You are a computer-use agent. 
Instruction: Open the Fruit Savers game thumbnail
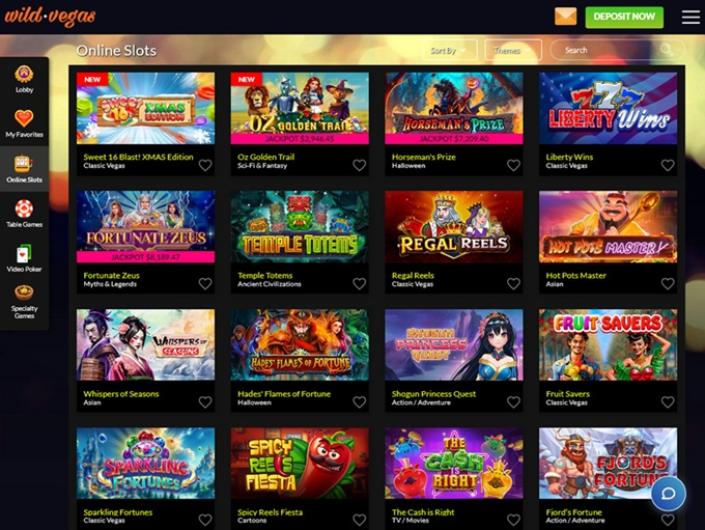[608, 345]
